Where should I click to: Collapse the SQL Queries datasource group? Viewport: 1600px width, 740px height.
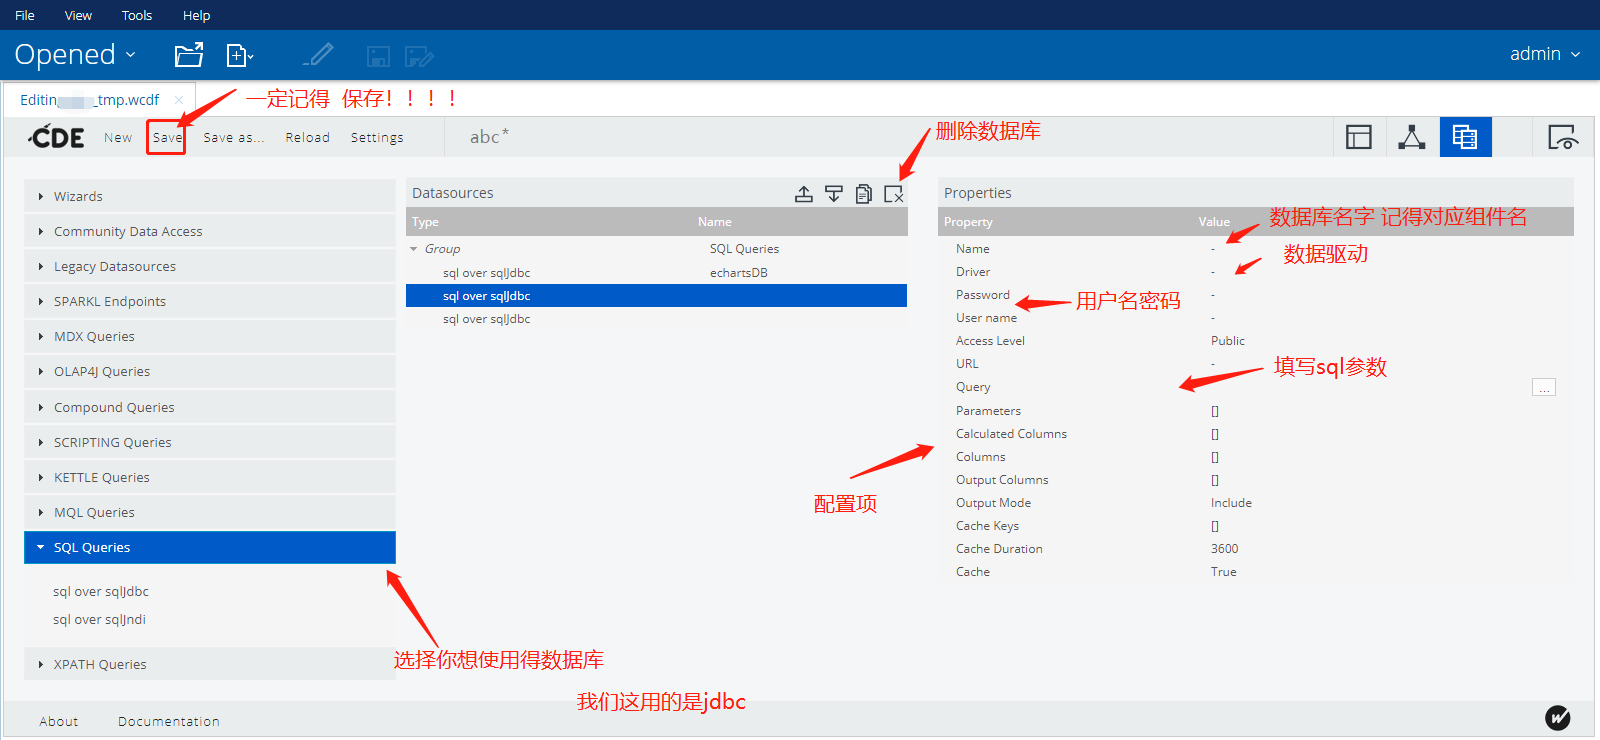[414, 249]
